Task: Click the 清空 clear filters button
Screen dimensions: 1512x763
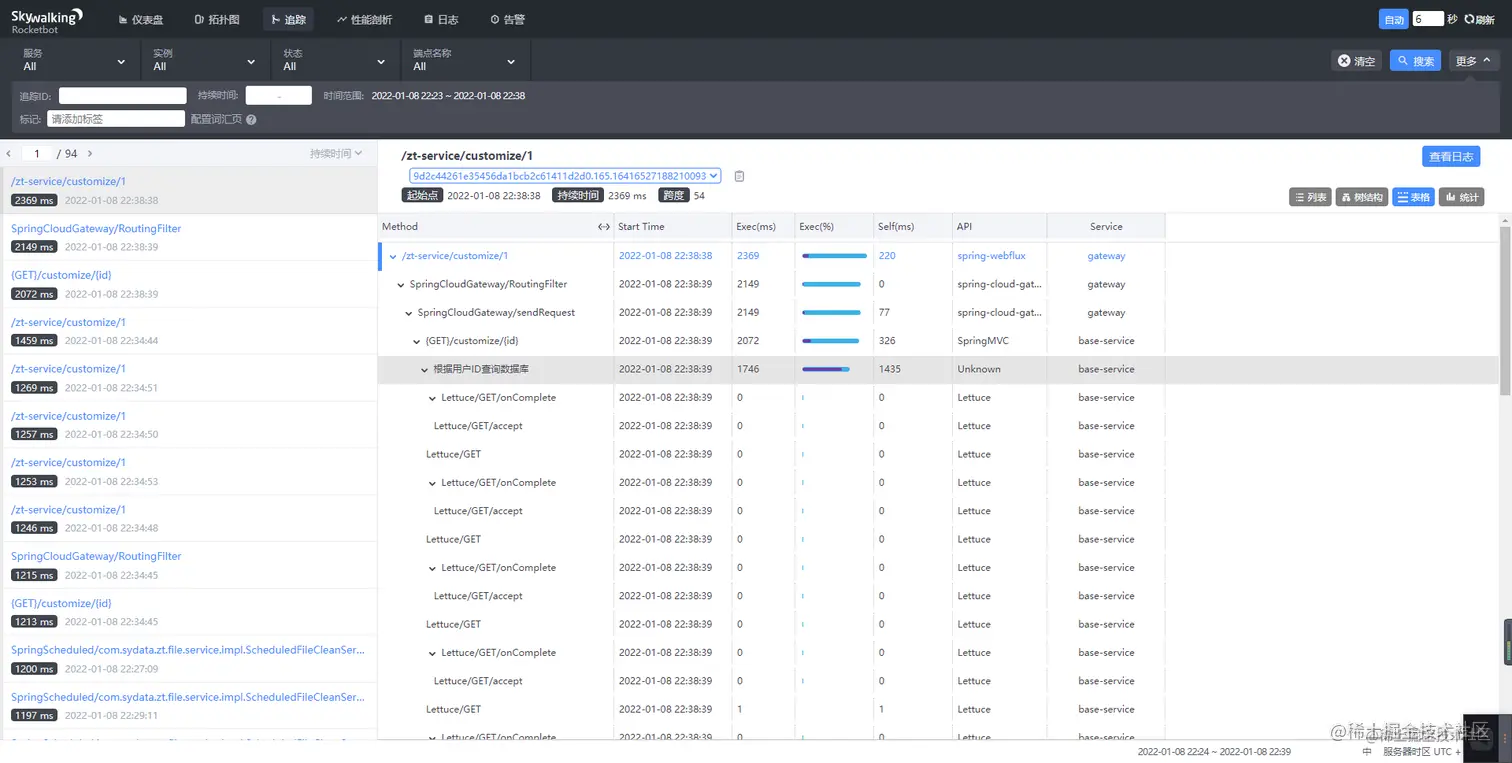Action: click(x=1357, y=61)
